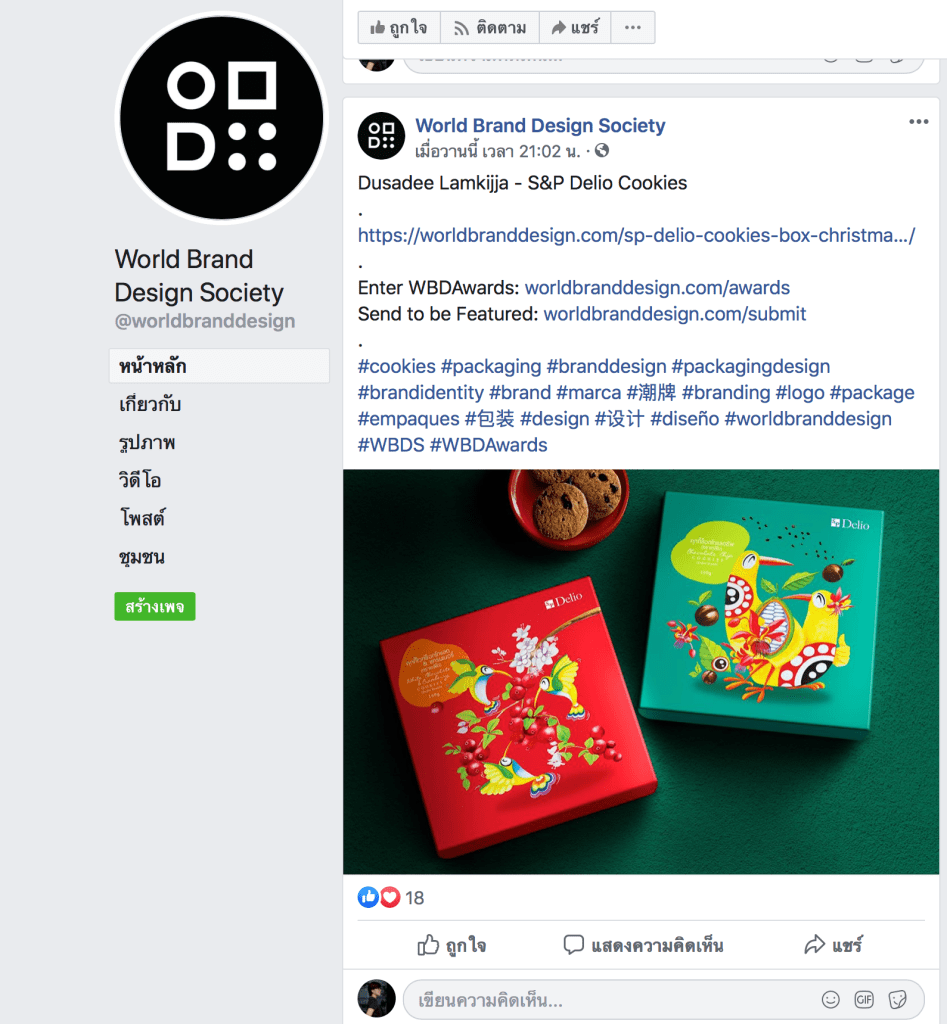Open the worldbranddesign.com/awards link
This screenshot has height=1024, width=947.
click(x=657, y=287)
